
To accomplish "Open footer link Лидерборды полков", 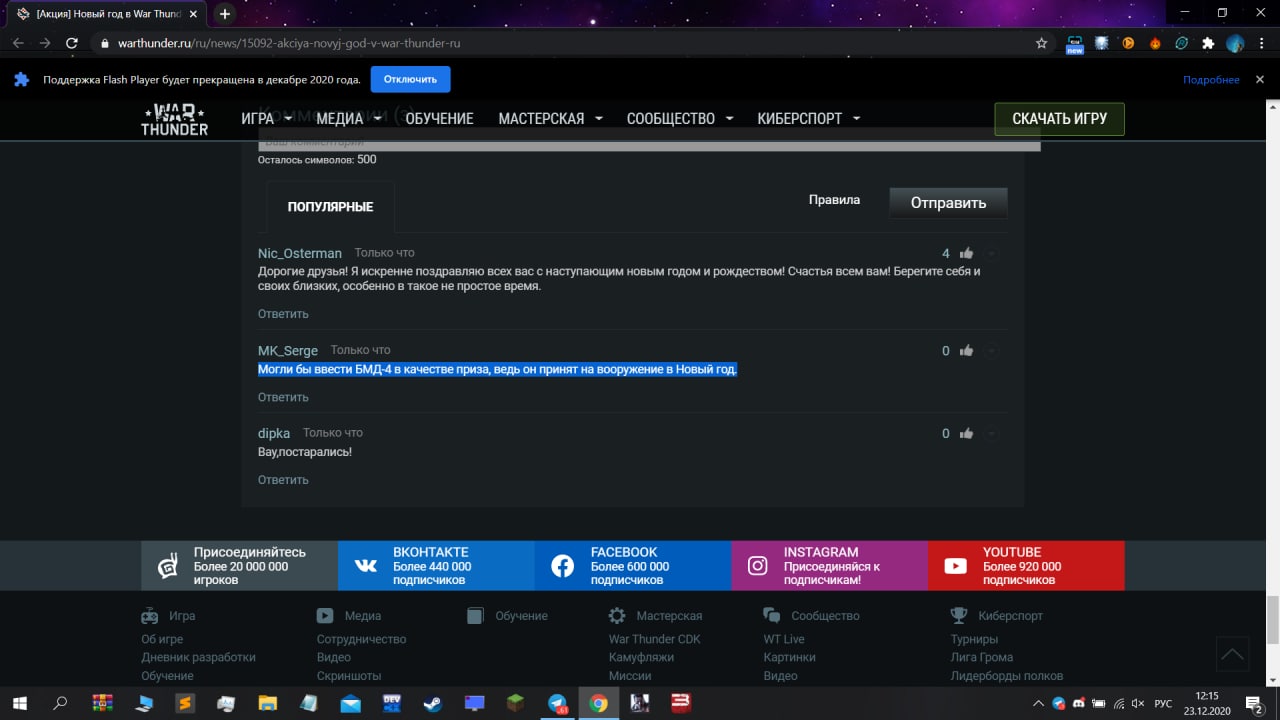I will click(1007, 676).
